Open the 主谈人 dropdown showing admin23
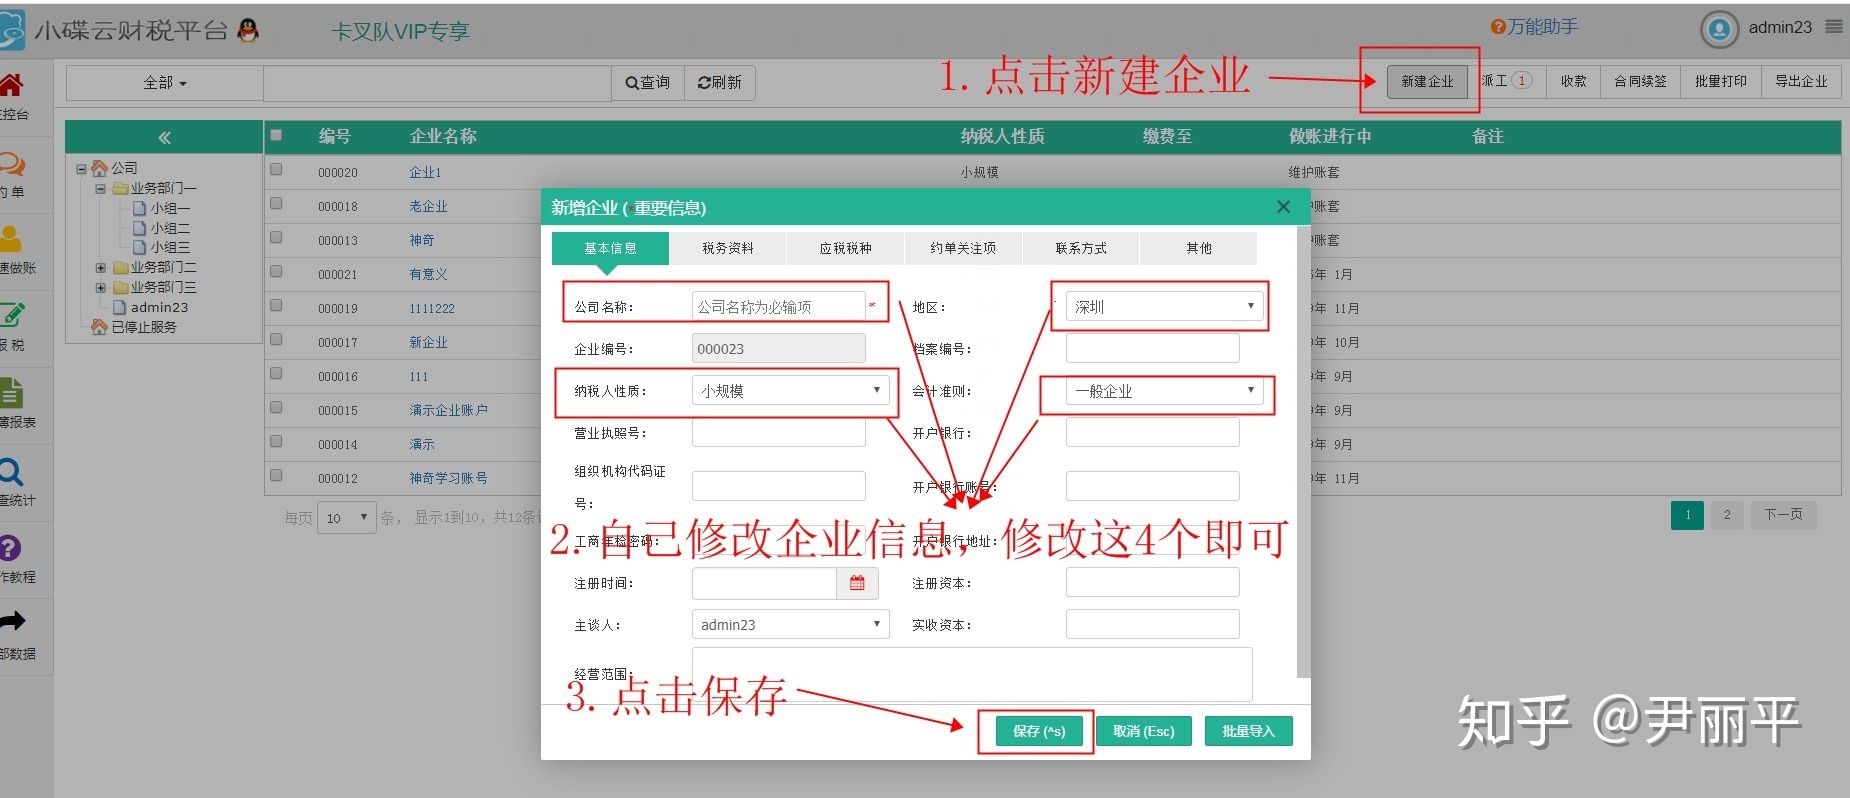Screen dimensions: 1850x798 790,624
